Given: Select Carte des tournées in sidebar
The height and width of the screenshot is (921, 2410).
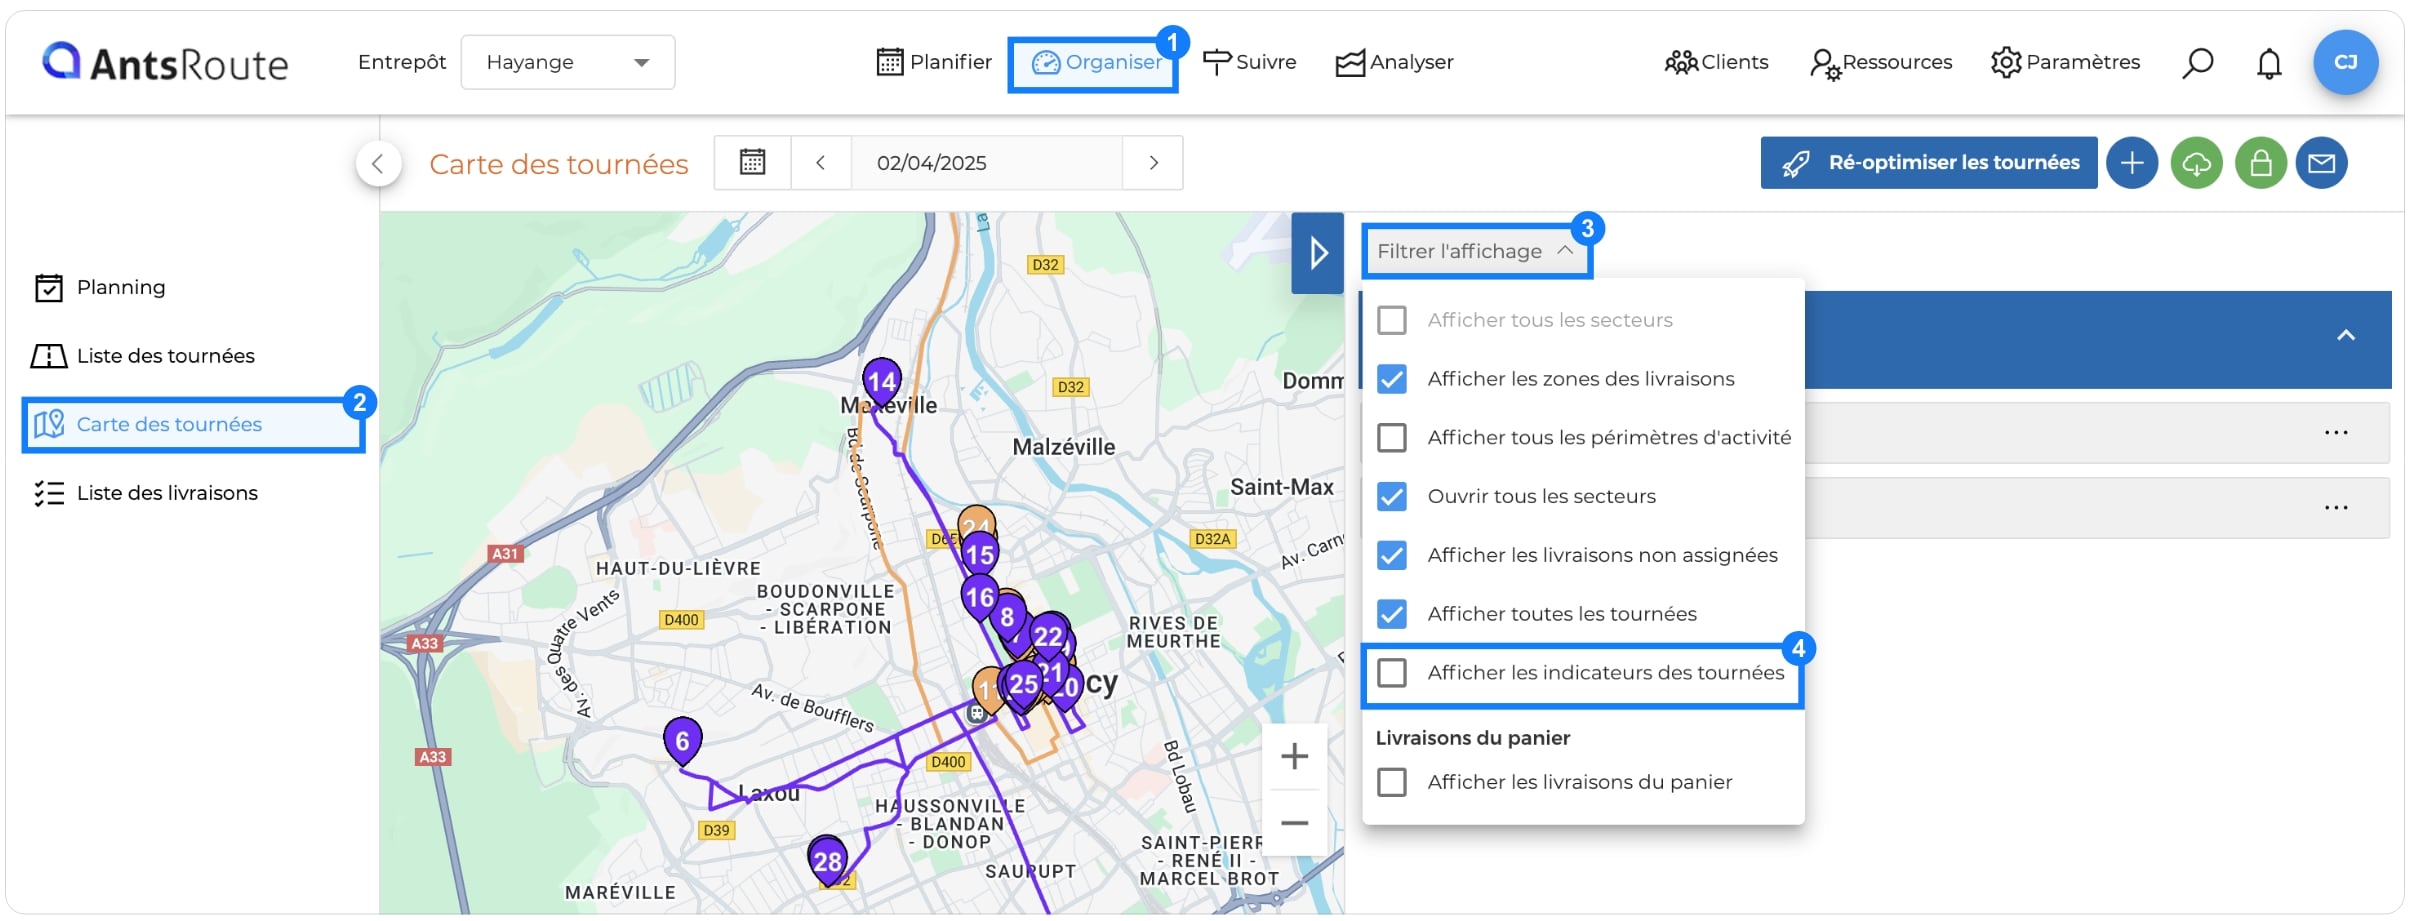Looking at the screenshot, I should tap(192, 424).
